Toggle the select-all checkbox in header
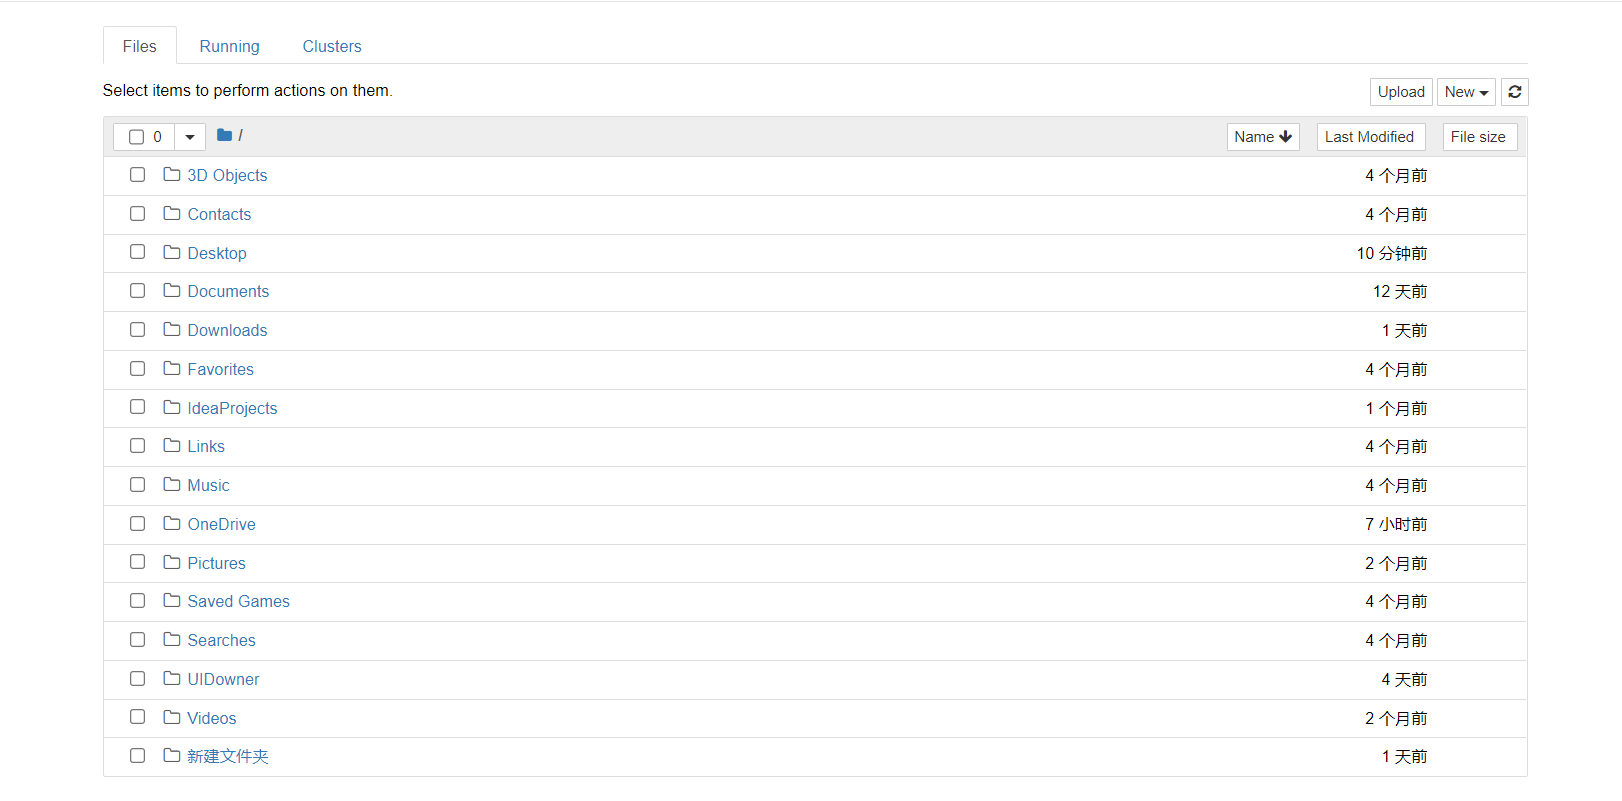The height and width of the screenshot is (801, 1622). click(x=137, y=137)
